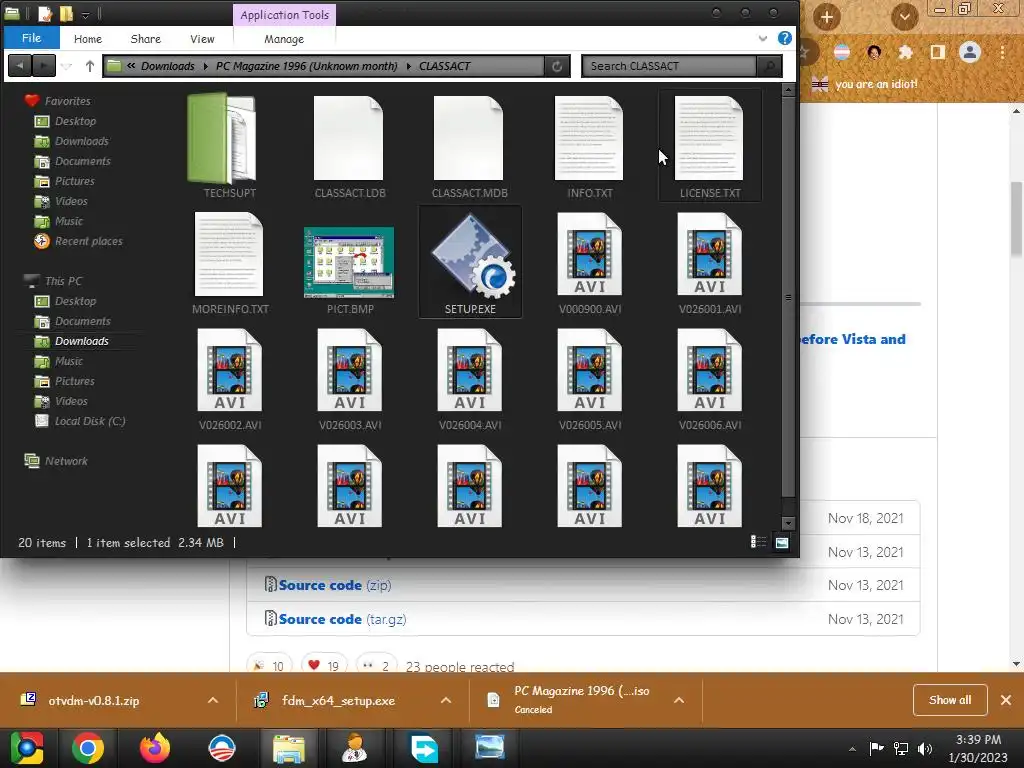Open the Share ribbon tab

[146, 39]
